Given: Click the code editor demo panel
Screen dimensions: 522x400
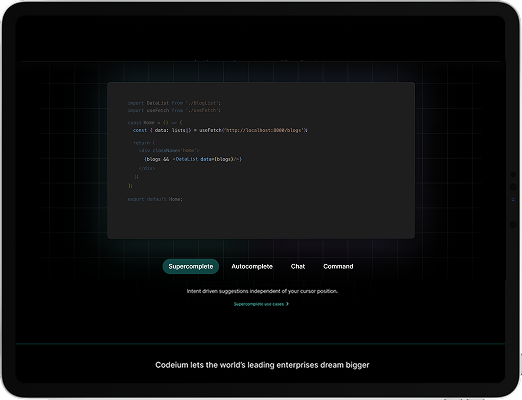Looking at the screenshot, I should click(261, 161).
